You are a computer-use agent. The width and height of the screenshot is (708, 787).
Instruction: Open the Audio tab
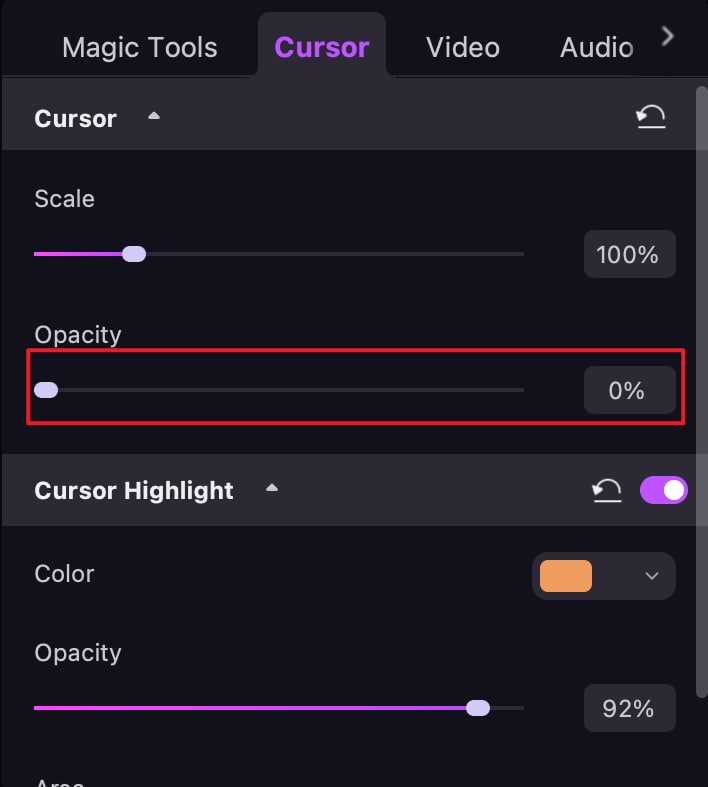pyautogui.click(x=596, y=47)
